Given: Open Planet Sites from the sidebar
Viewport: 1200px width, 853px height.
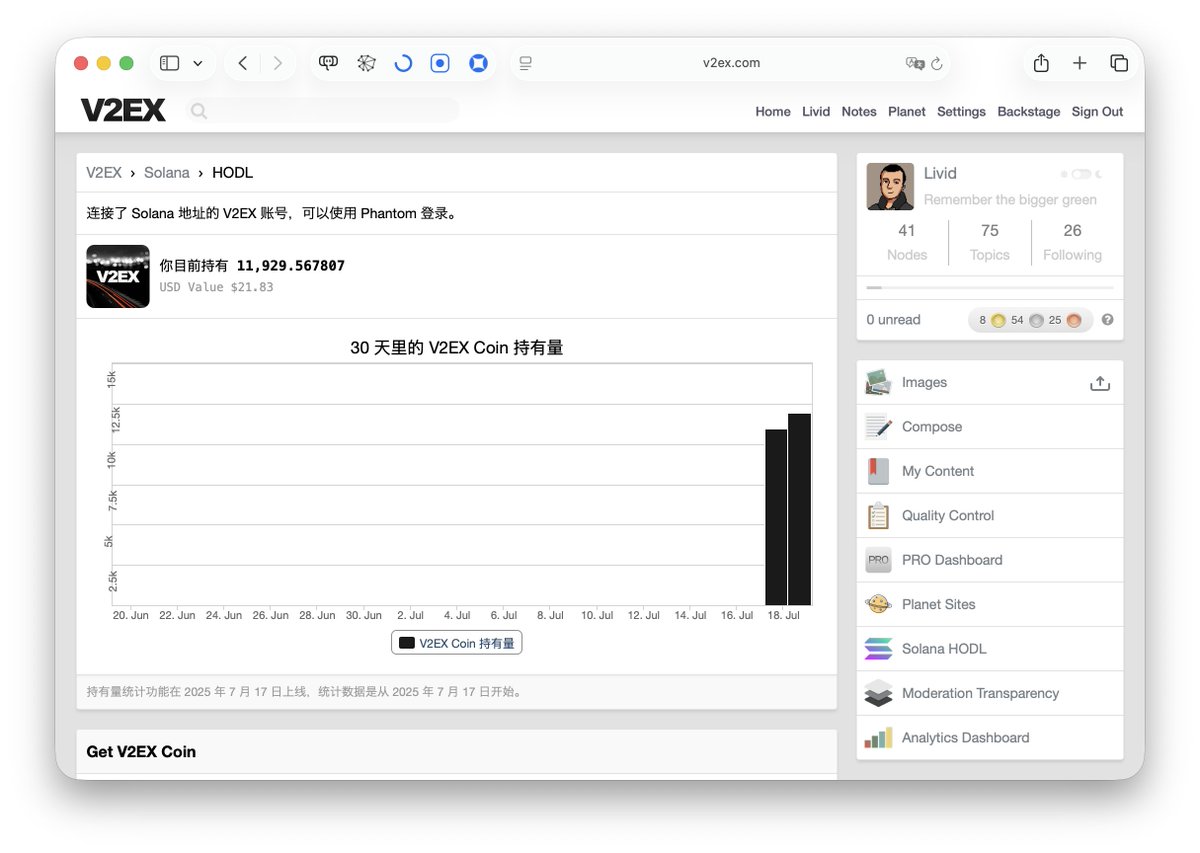Looking at the screenshot, I should pyautogui.click(x=990, y=604).
